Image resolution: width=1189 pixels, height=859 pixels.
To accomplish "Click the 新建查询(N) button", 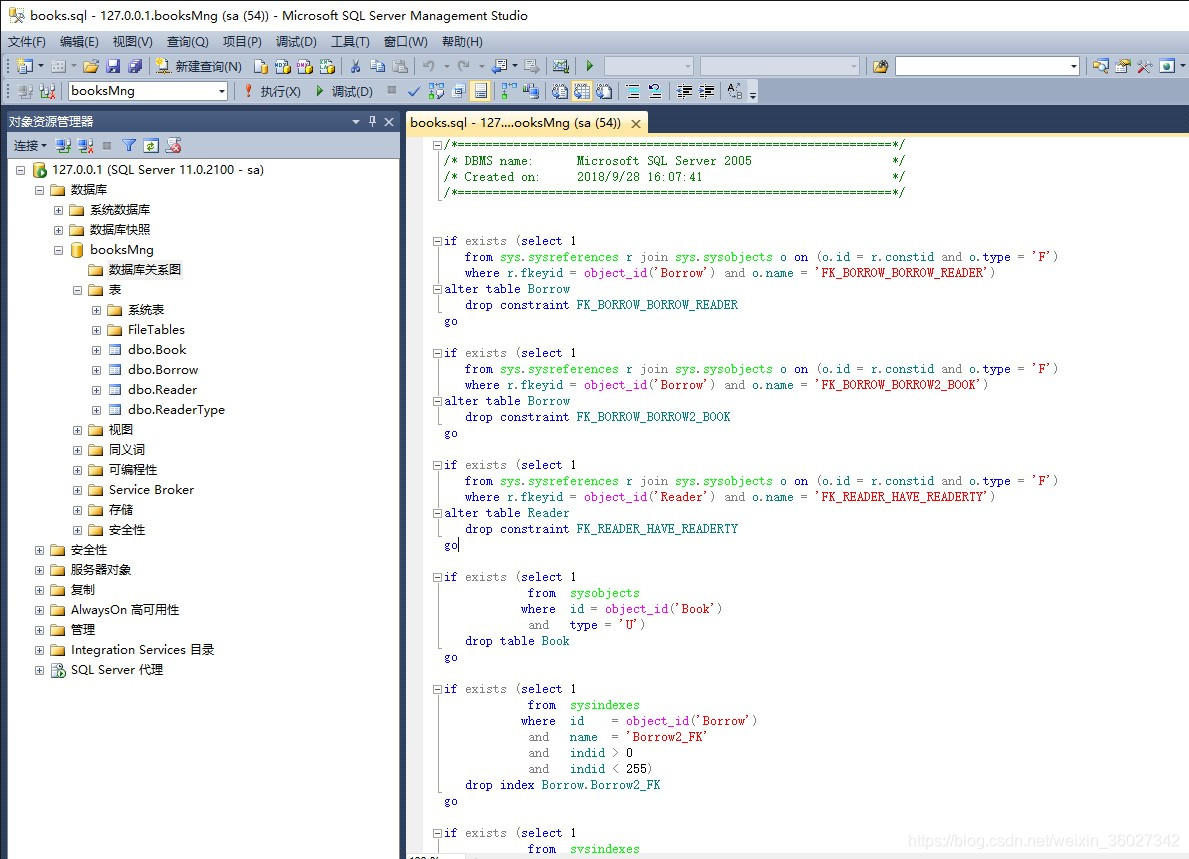I will coord(199,67).
